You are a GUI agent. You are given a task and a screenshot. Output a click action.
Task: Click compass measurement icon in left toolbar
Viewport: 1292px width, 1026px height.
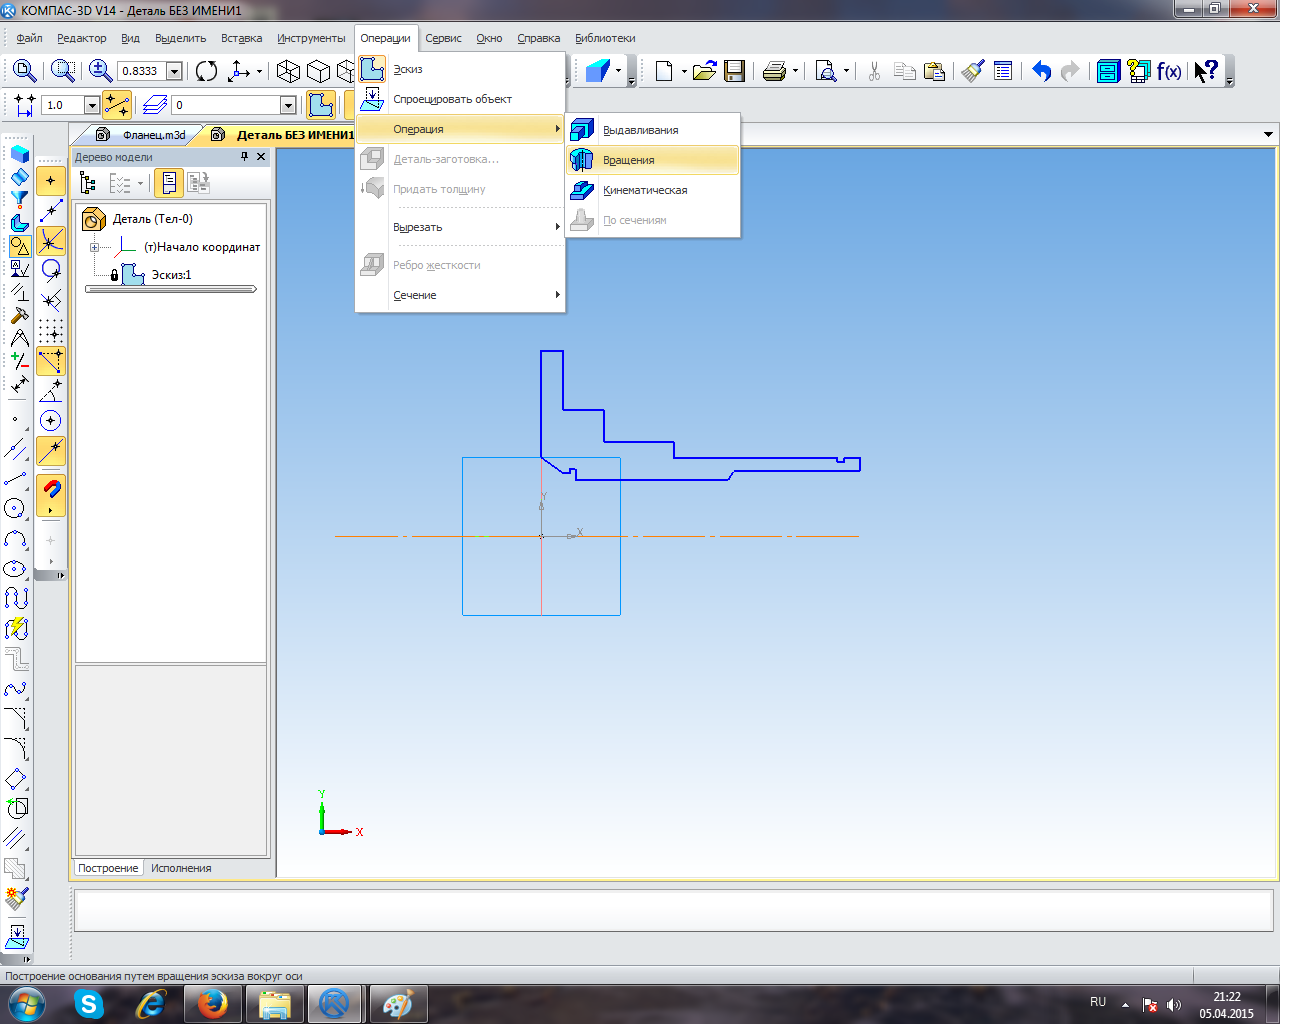[x=19, y=338]
